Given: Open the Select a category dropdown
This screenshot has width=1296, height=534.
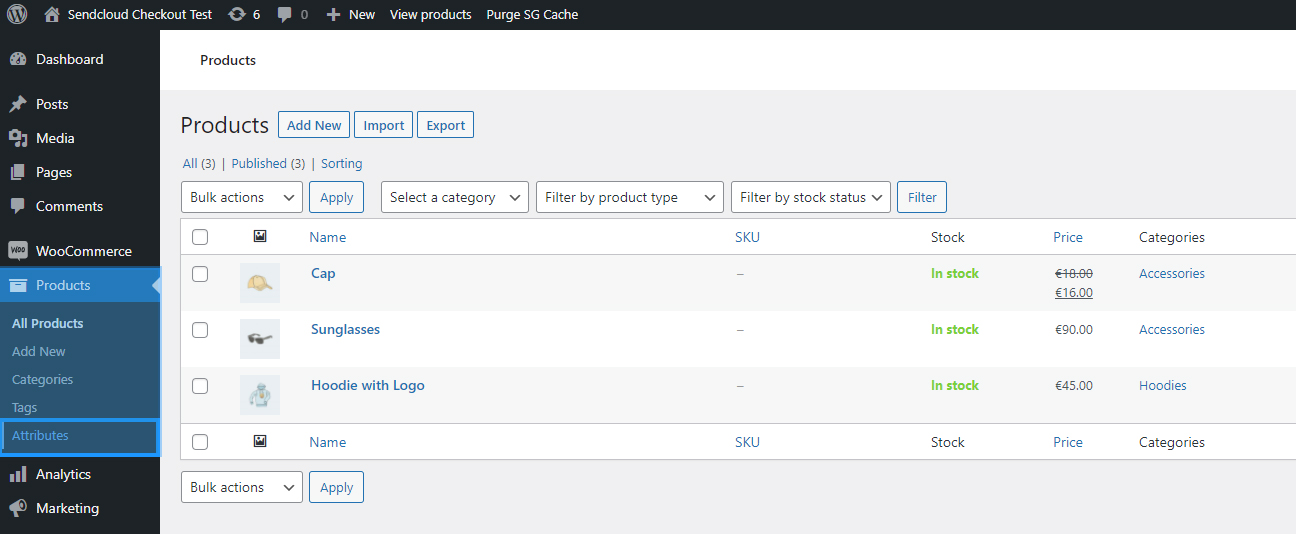Looking at the screenshot, I should [x=455, y=197].
